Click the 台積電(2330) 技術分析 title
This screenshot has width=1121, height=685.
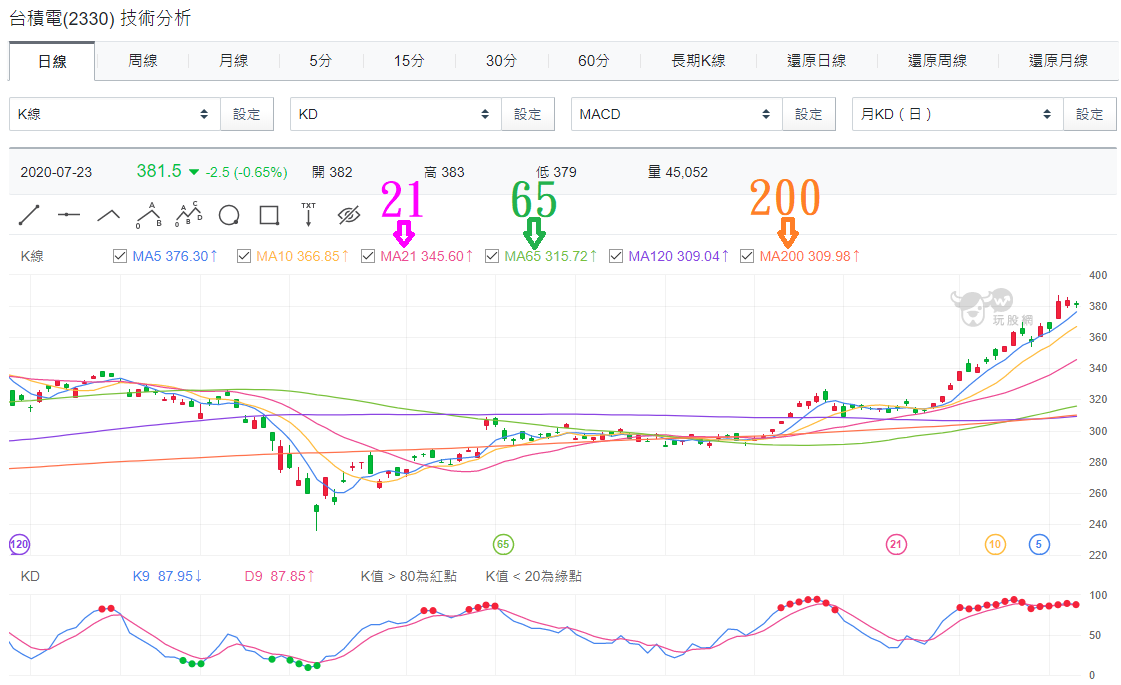[x=100, y=19]
